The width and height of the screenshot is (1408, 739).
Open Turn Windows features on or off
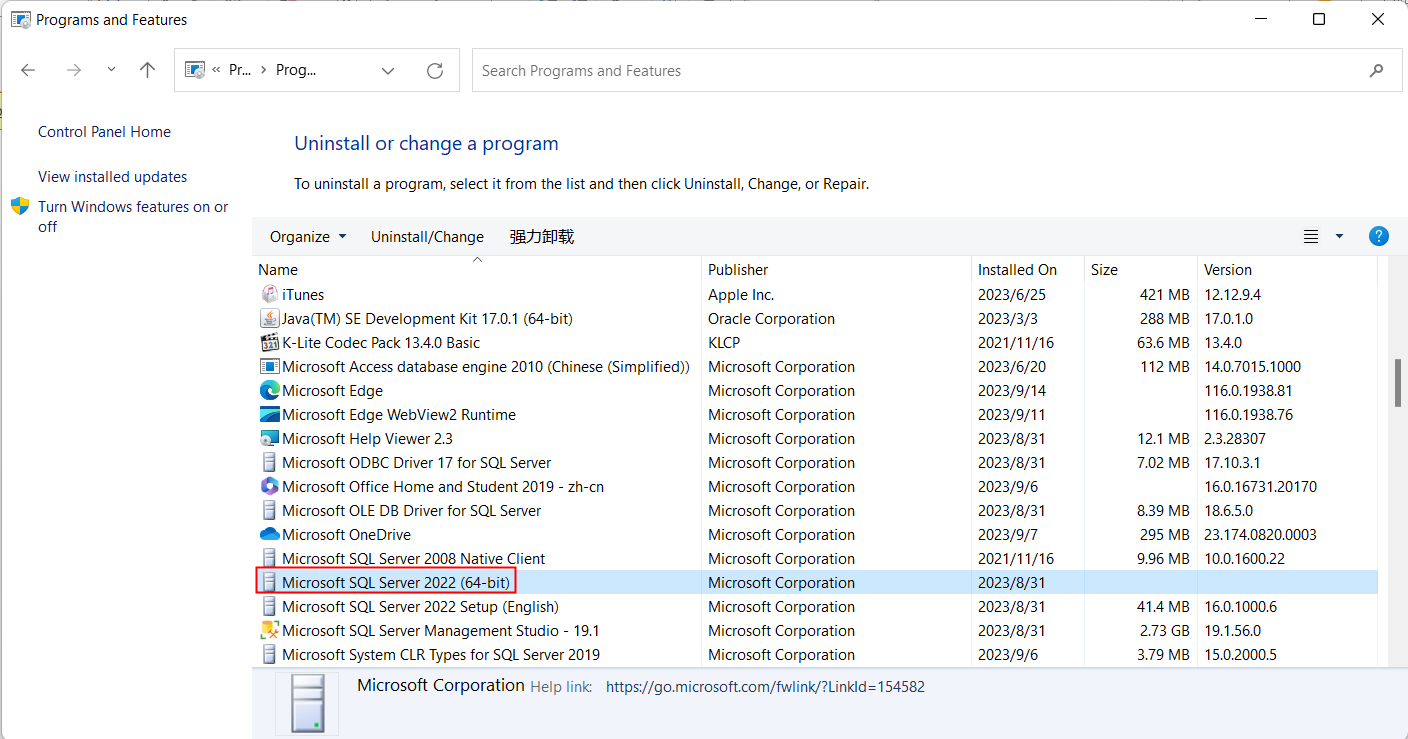click(133, 217)
